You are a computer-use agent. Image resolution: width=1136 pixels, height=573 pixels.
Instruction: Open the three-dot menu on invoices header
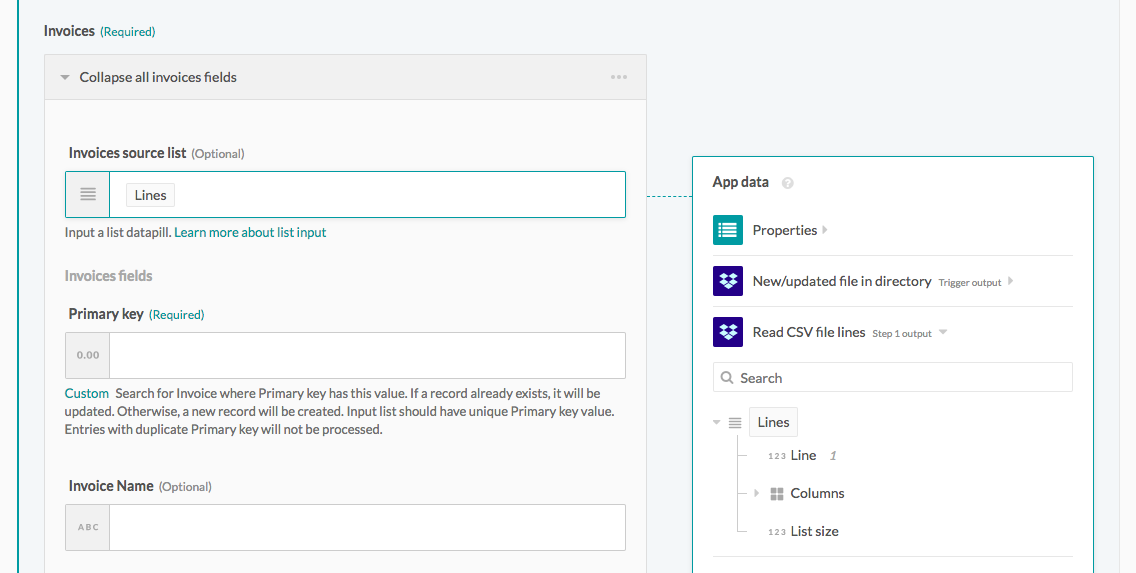point(619,77)
